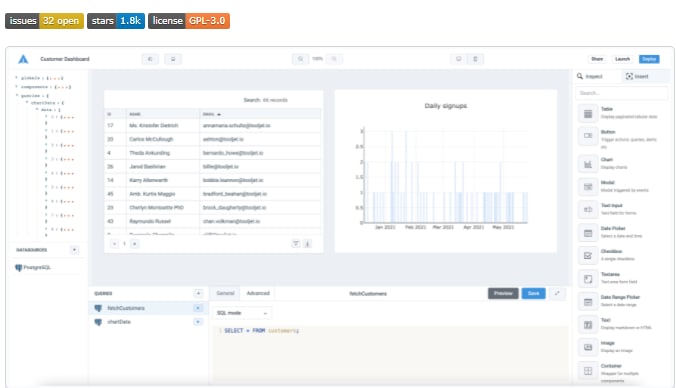This screenshot has height=388, width=676.
Task: Expand the globals tree node
Action: (17, 78)
